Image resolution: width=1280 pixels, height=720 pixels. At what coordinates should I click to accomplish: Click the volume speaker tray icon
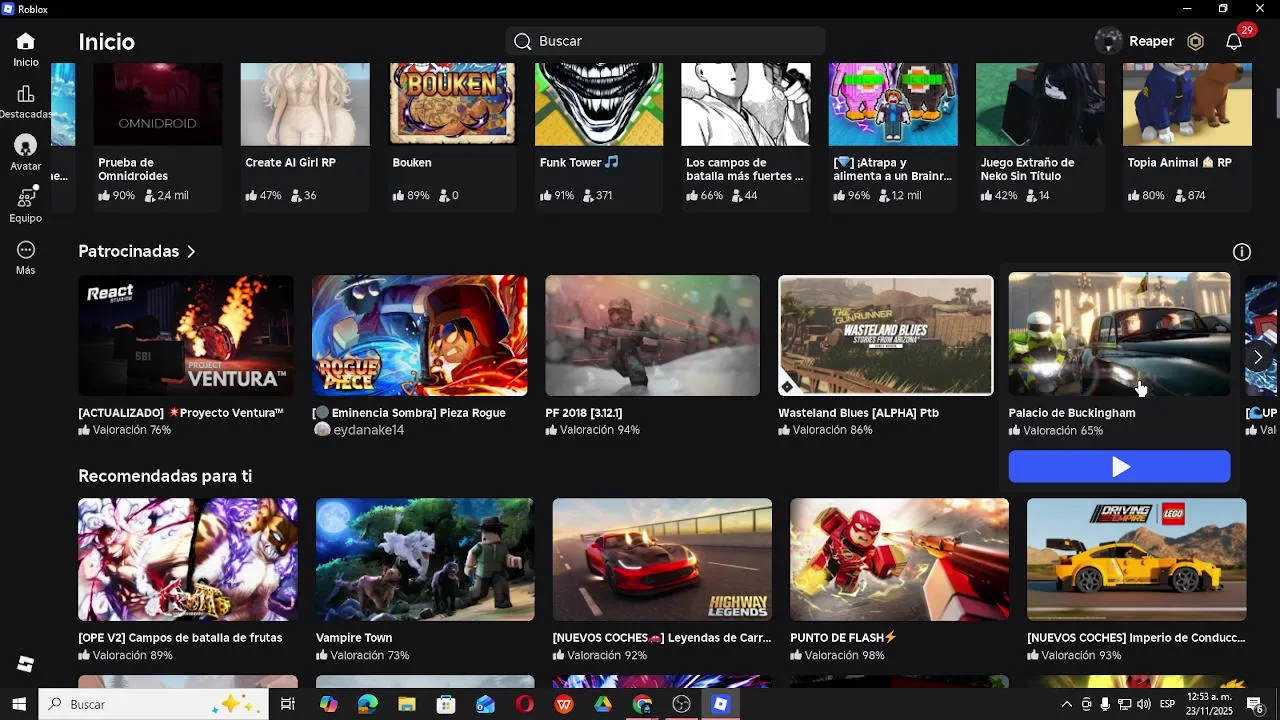pyautogui.click(x=1143, y=705)
